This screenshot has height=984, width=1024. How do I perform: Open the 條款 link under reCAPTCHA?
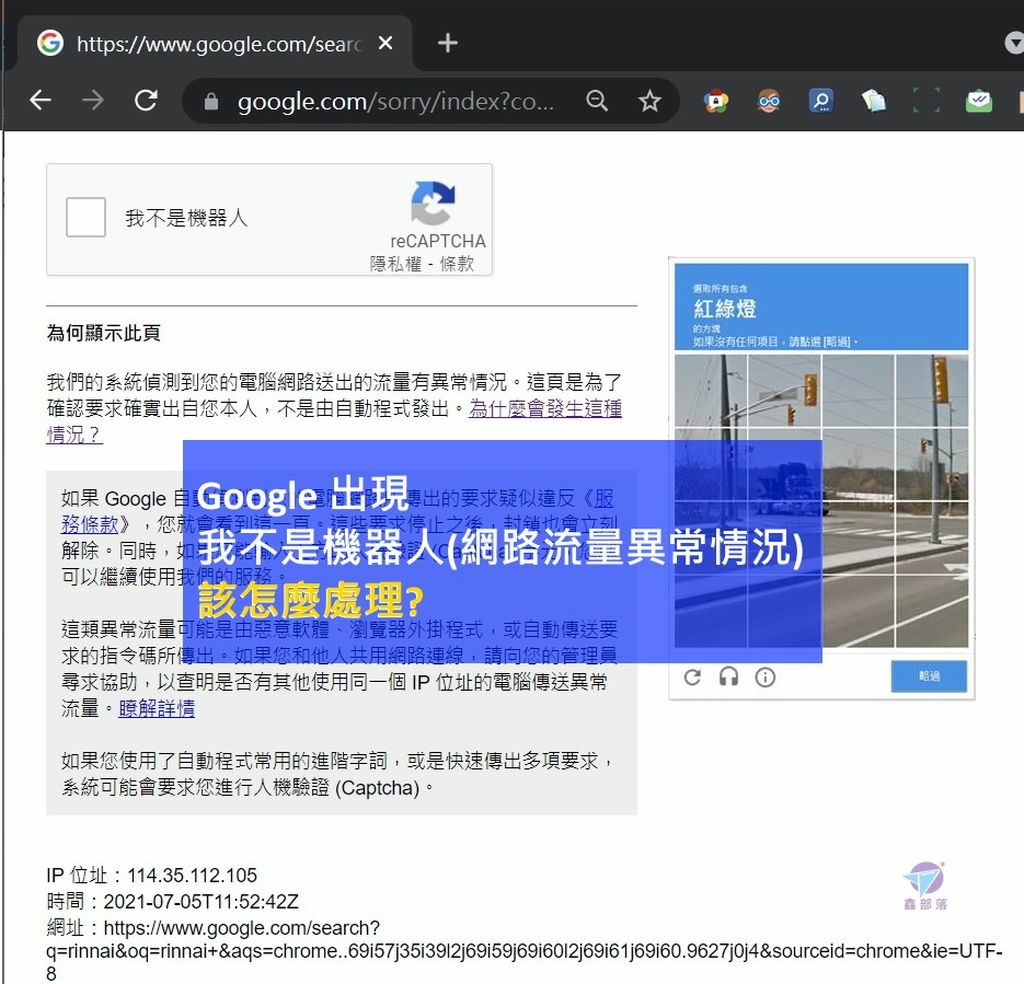[x=456, y=264]
